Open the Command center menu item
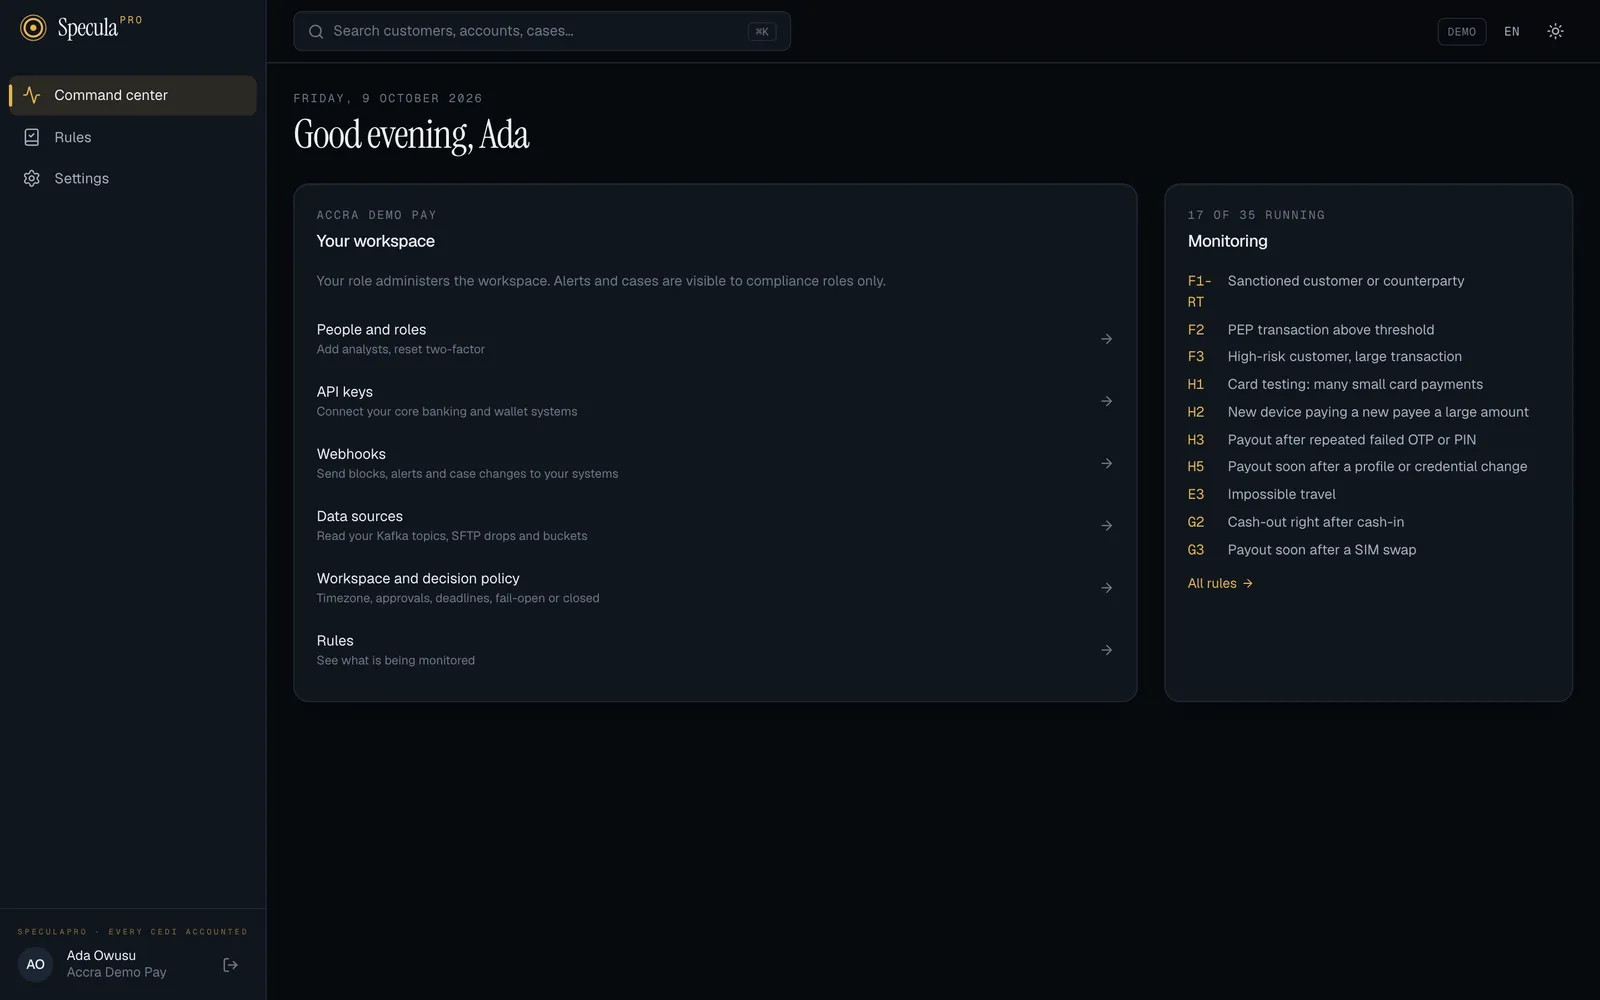 point(133,95)
